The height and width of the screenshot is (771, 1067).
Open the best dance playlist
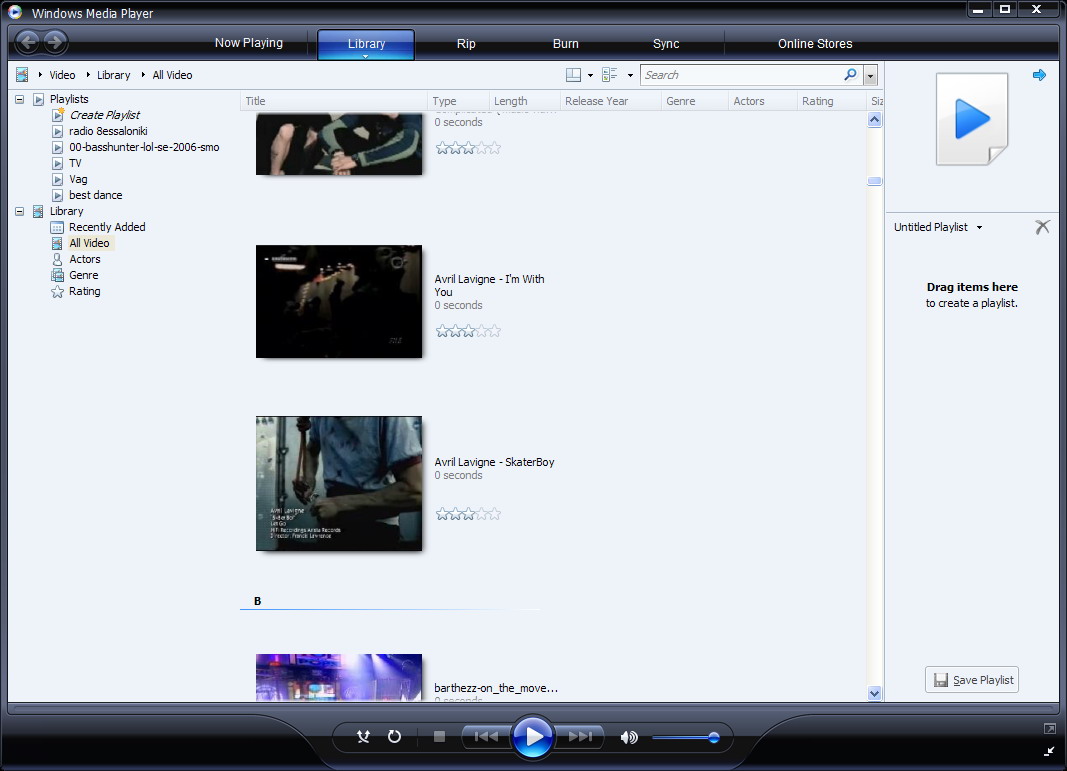[x=95, y=195]
